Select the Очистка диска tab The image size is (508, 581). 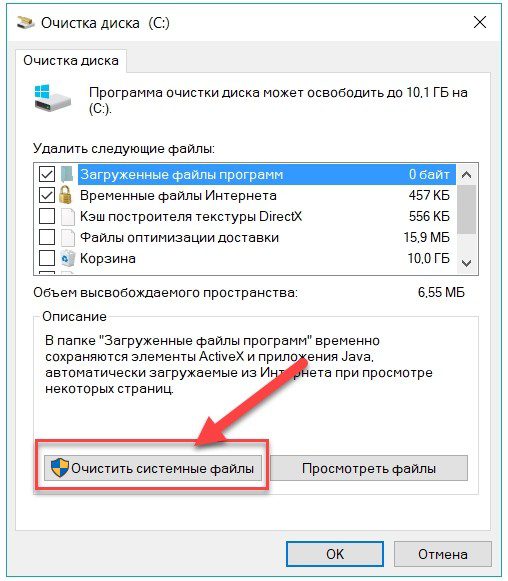pos(71,61)
